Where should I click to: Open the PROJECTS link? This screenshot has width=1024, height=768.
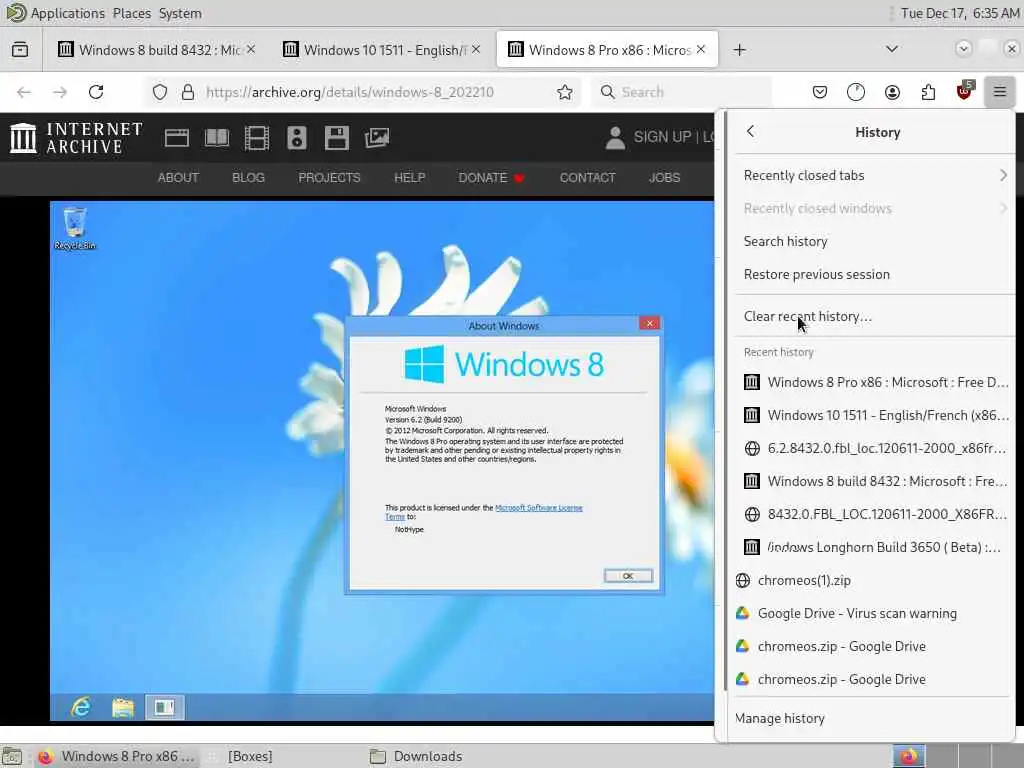pos(329,178)
